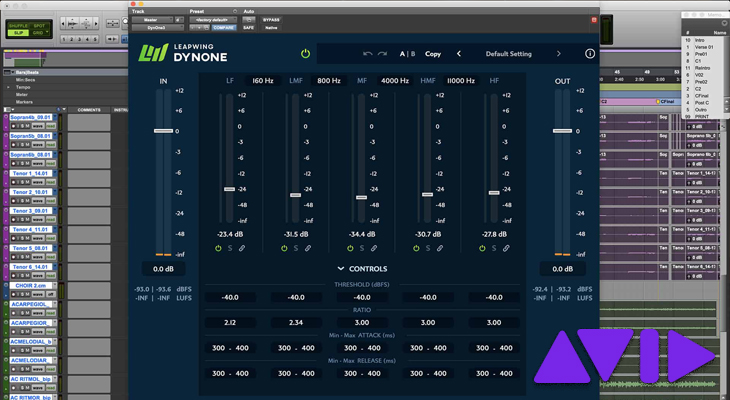
Task: Click the redo arrow in DynOne header
Action: [382, 54]
